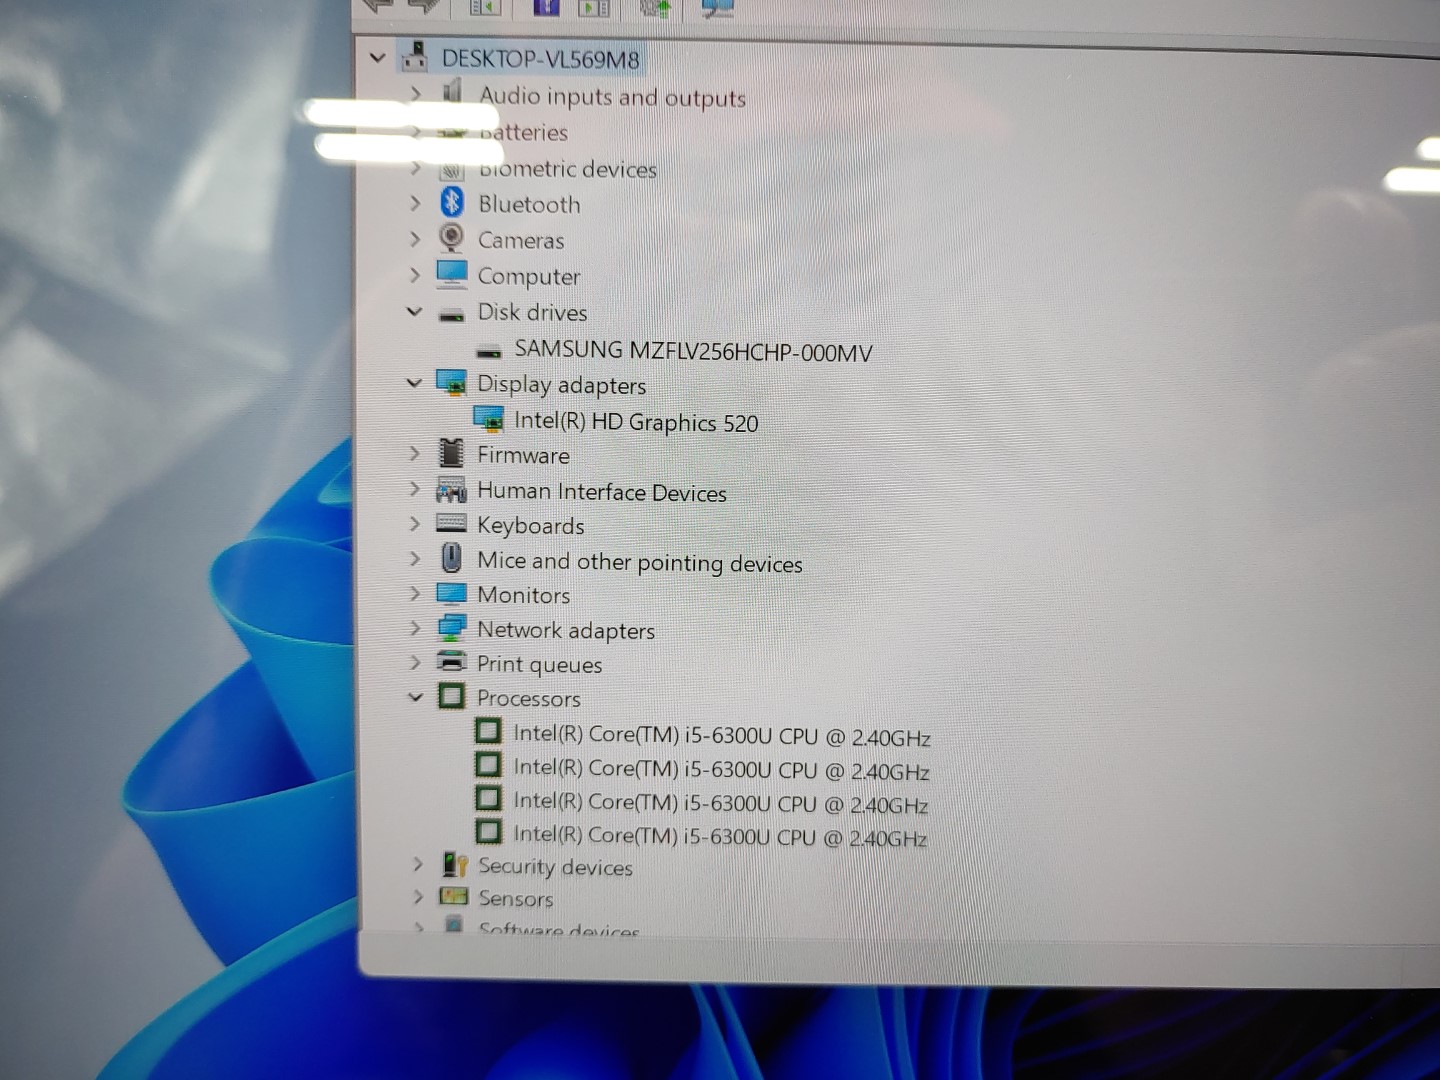Screen dimensions: 1440x1080
Task: Click the Security devices key icon
Action: 455,865
